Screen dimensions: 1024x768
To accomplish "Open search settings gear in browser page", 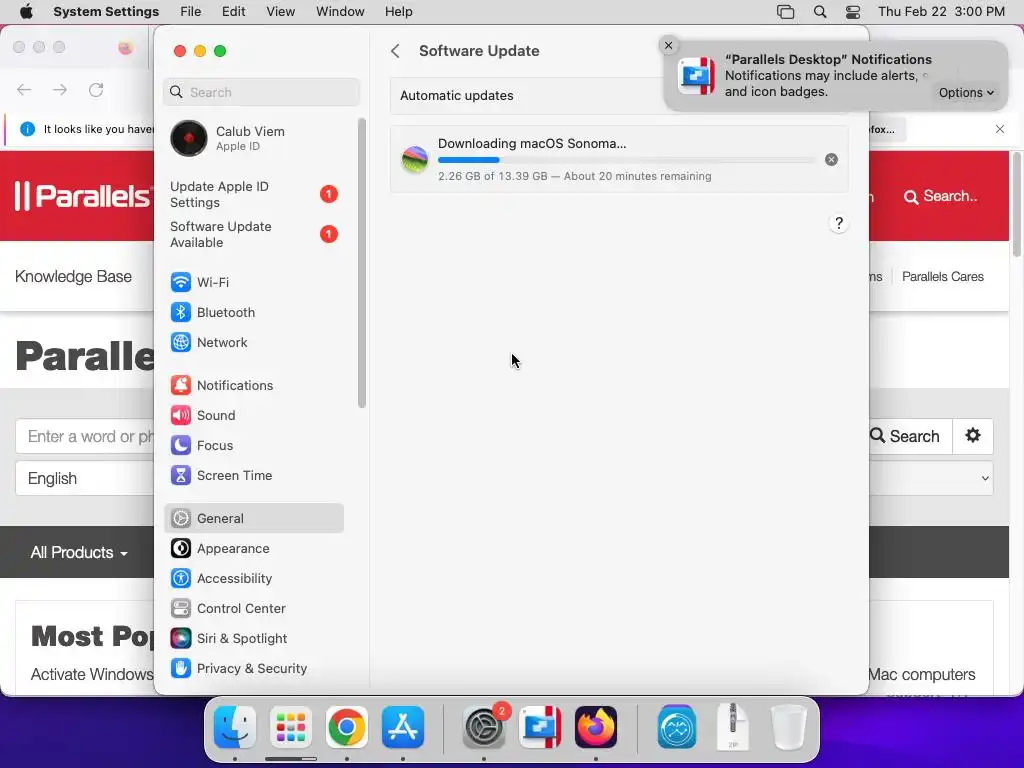I will (973, 436).
